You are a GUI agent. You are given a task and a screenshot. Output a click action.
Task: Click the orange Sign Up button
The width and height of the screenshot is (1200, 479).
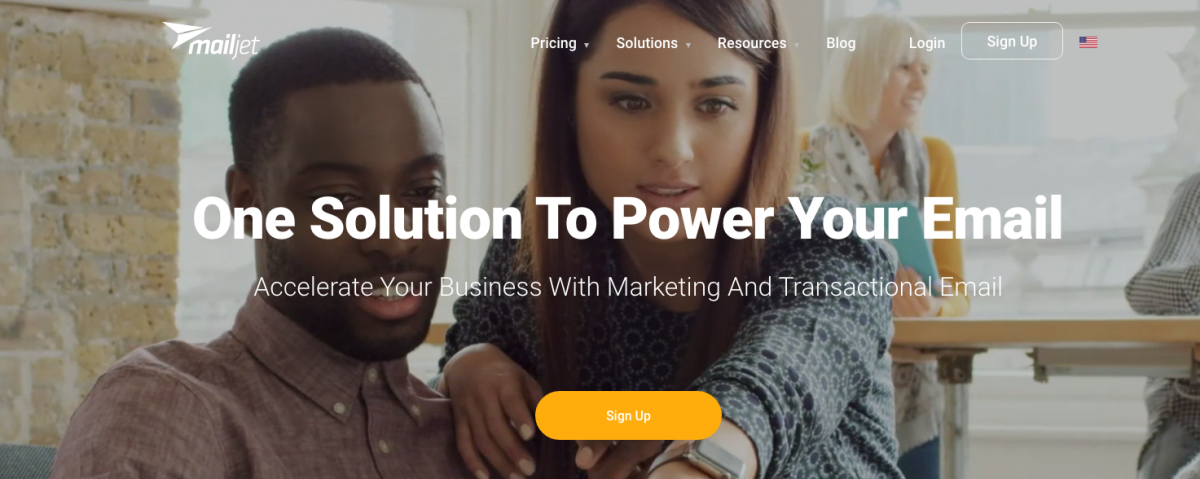pos(628,416)
